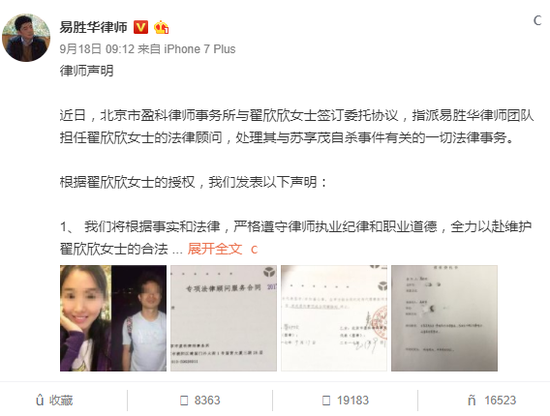Open the poster's profile avatar
Screen dimensions: 550x416
coord(26,38)
